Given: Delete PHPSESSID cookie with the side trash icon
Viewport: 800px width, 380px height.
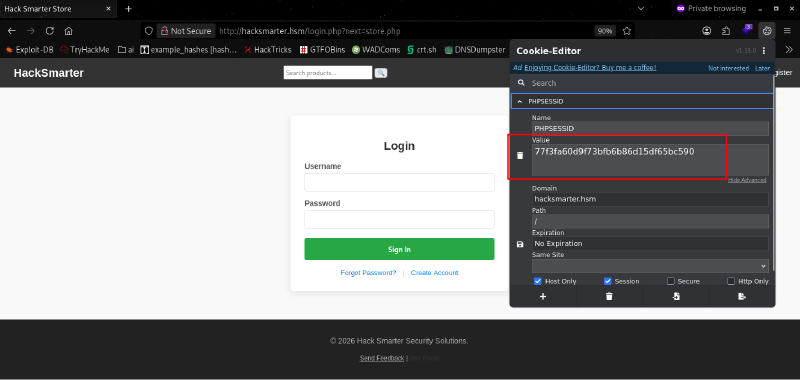Looking at the screenshot, I should point(520,156).
